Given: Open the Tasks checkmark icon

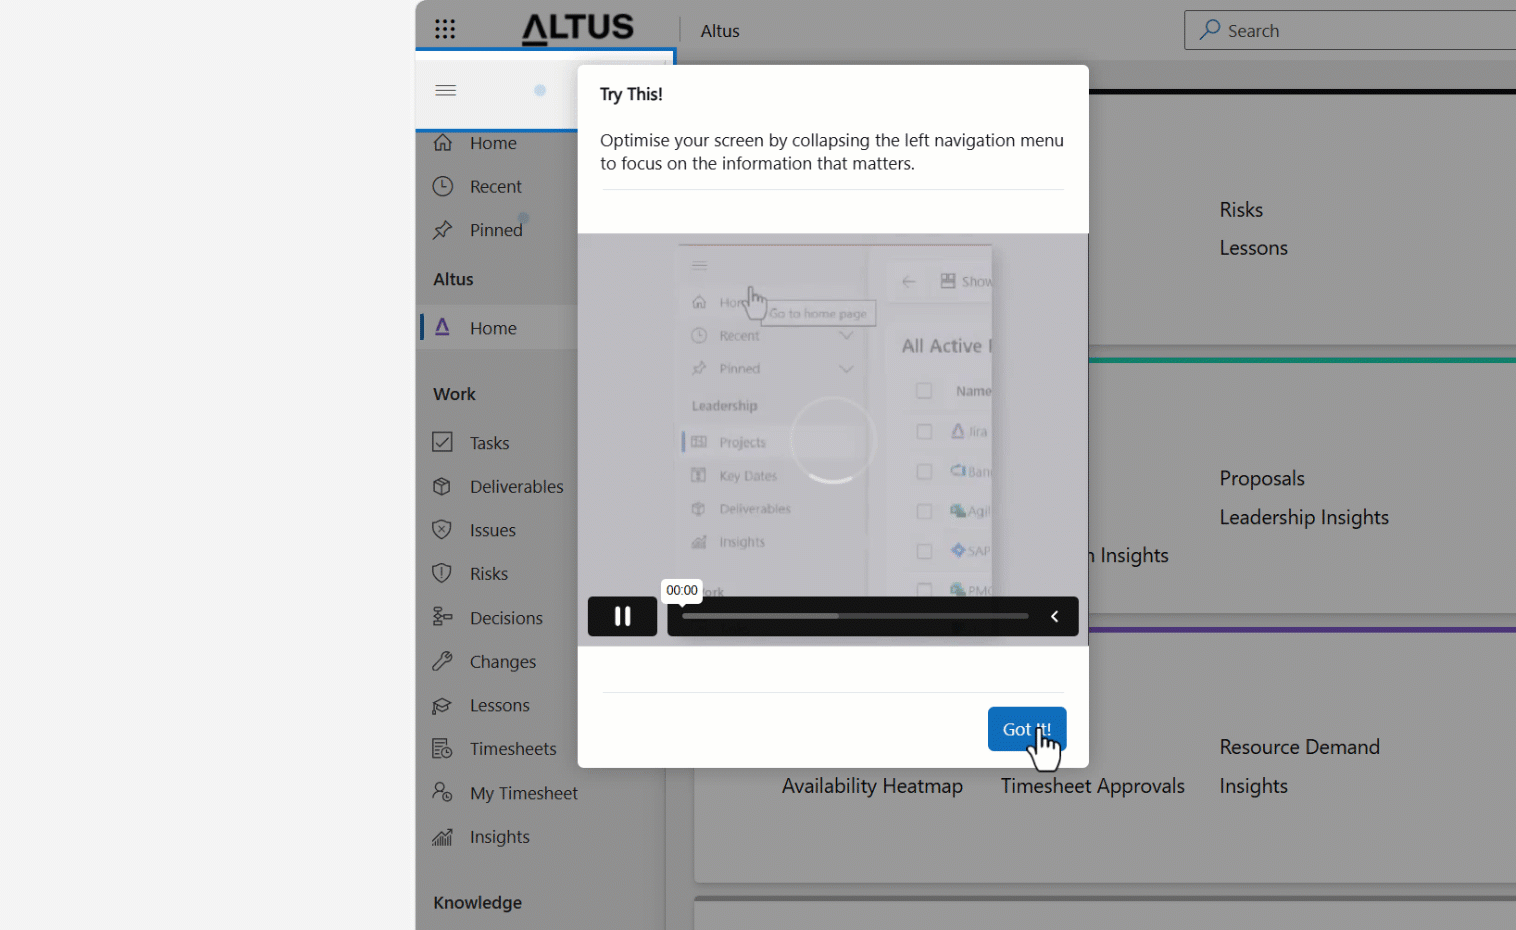Looking at the screenshot, I should [x=443, y=442].
